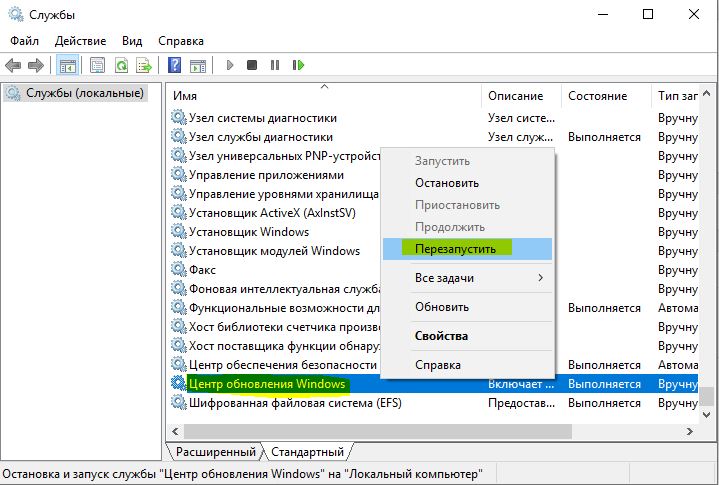Click the Stop service square icon

[x=252, y=65]
